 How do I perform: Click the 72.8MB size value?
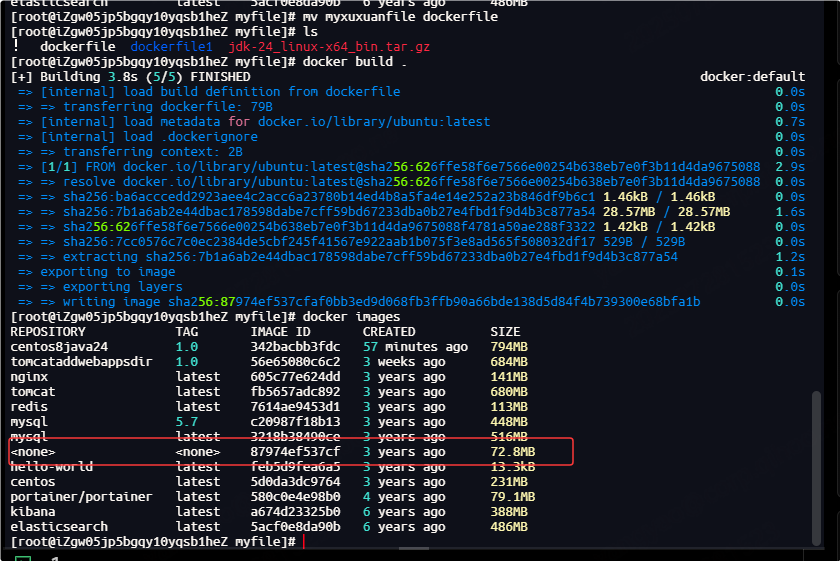pyautogui.click(x=513, y=452)
